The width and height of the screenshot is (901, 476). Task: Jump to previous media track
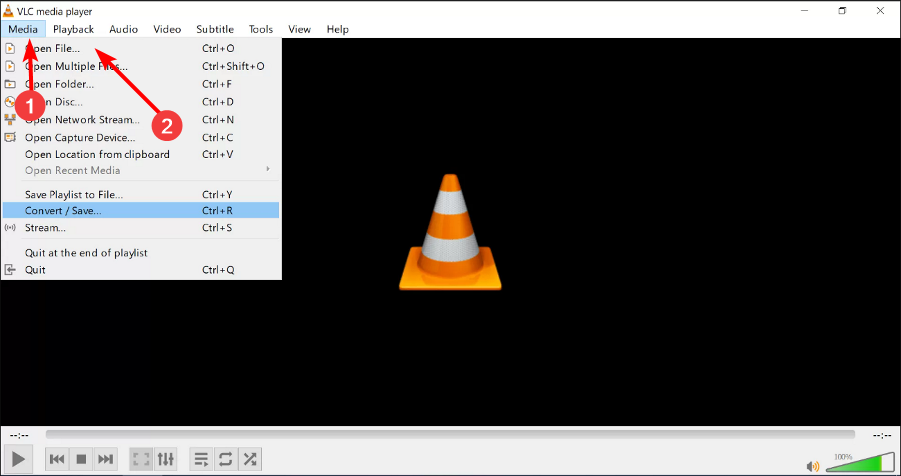[57, 459]
